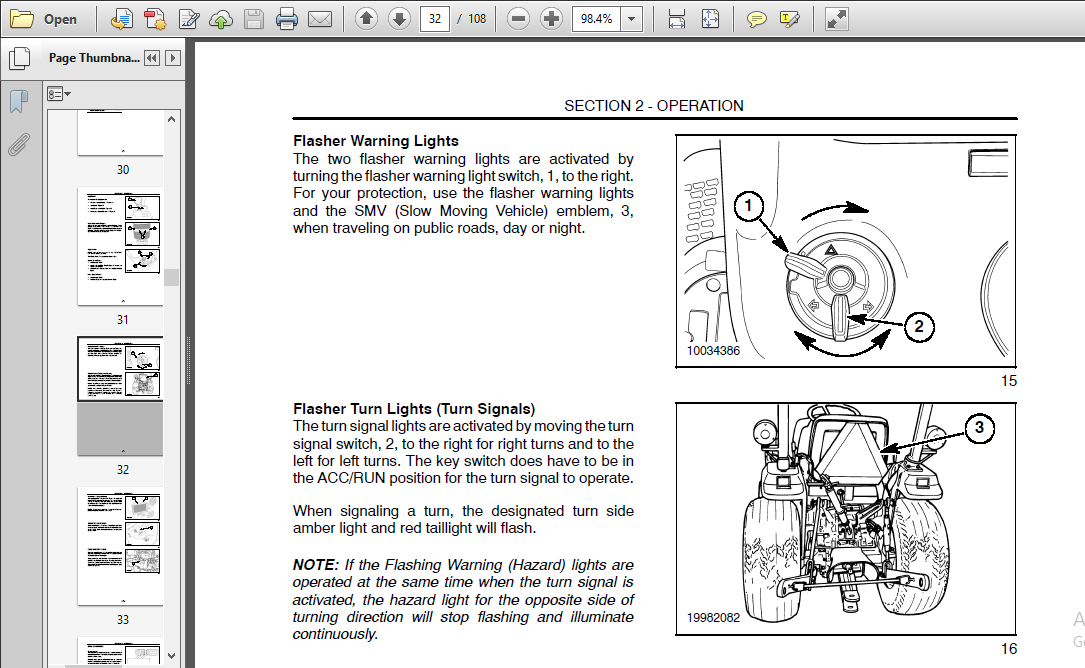The height and width of the screenshot is (668, 1085).
Task: Open the zoom level dropdown arrow
Action: pyautogui.click(x=632, y=19)
